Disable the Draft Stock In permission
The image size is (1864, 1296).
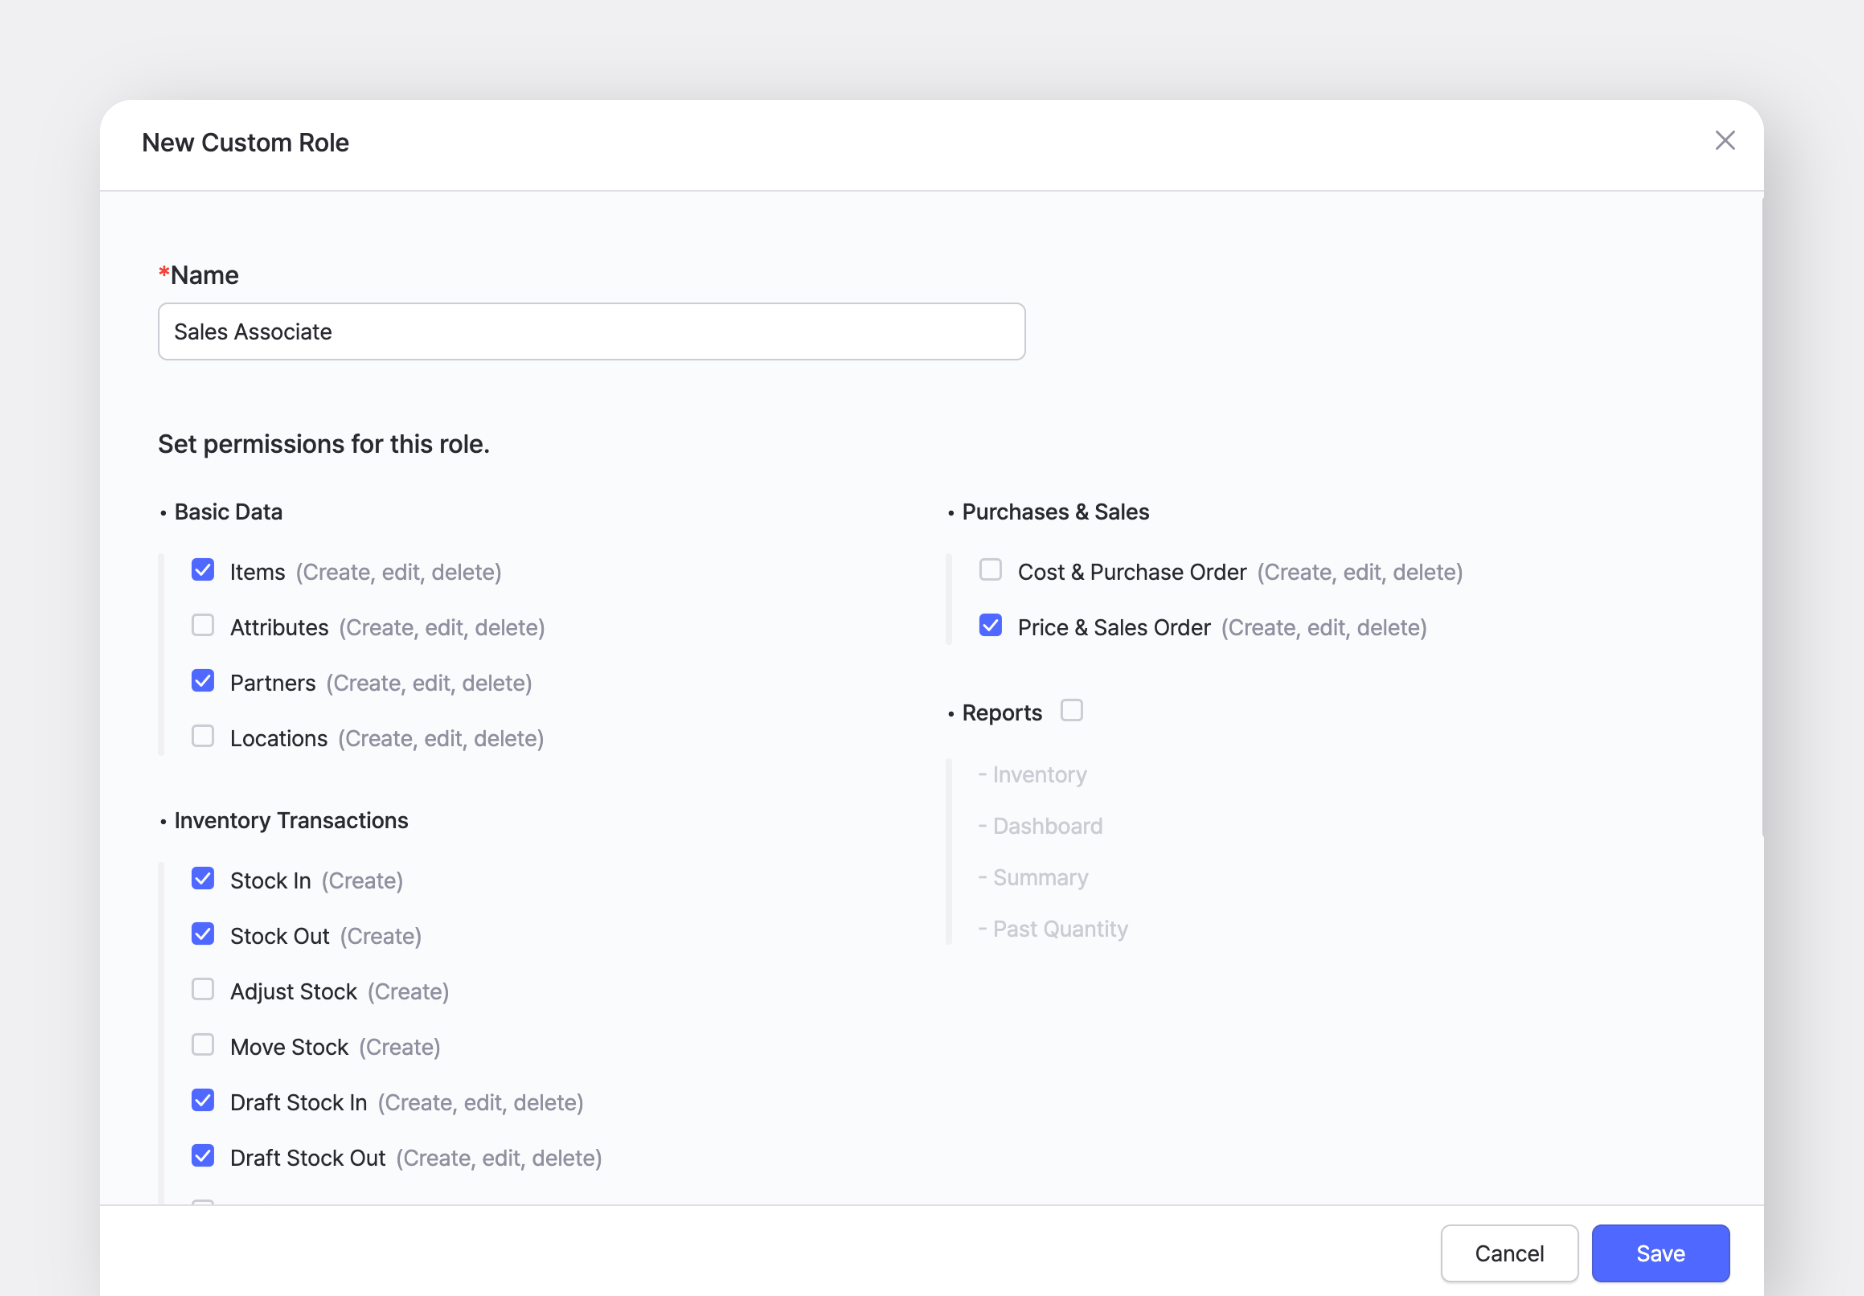click(203, 1100)
